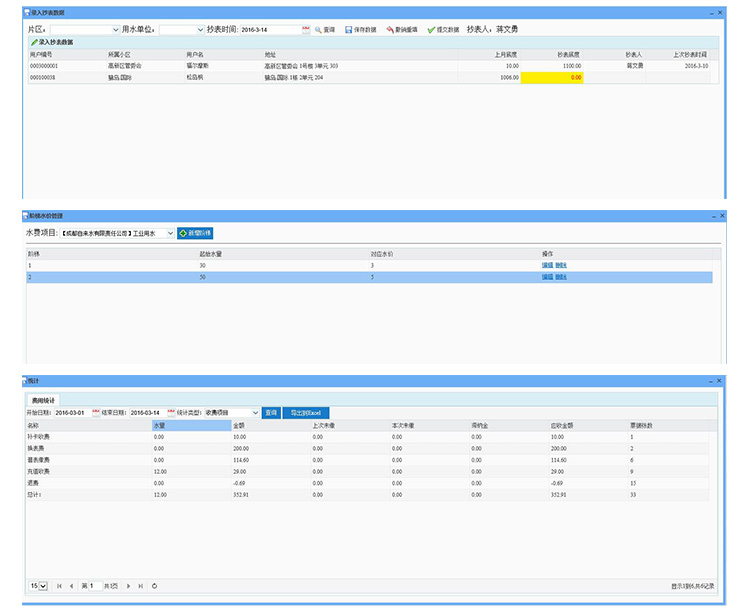Click the 新增阶梯 add button

[195, 233]
